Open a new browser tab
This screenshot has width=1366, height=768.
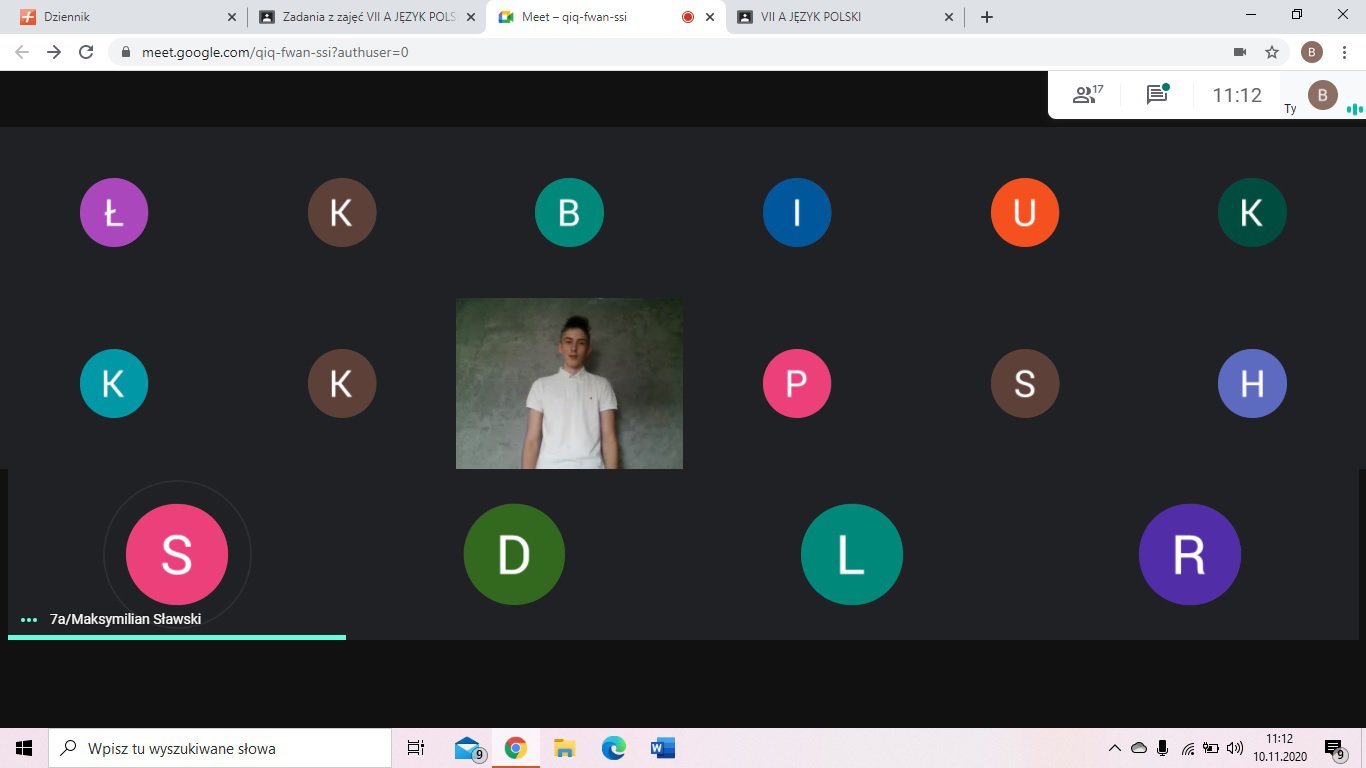coord(987,17)
